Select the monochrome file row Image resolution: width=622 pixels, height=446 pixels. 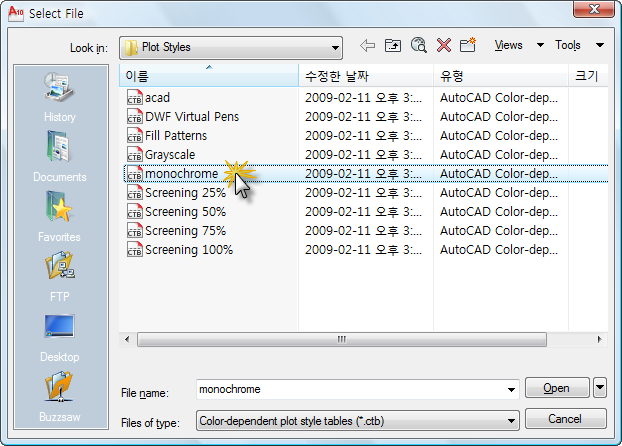pyautogui.click(x=366, y=173)
